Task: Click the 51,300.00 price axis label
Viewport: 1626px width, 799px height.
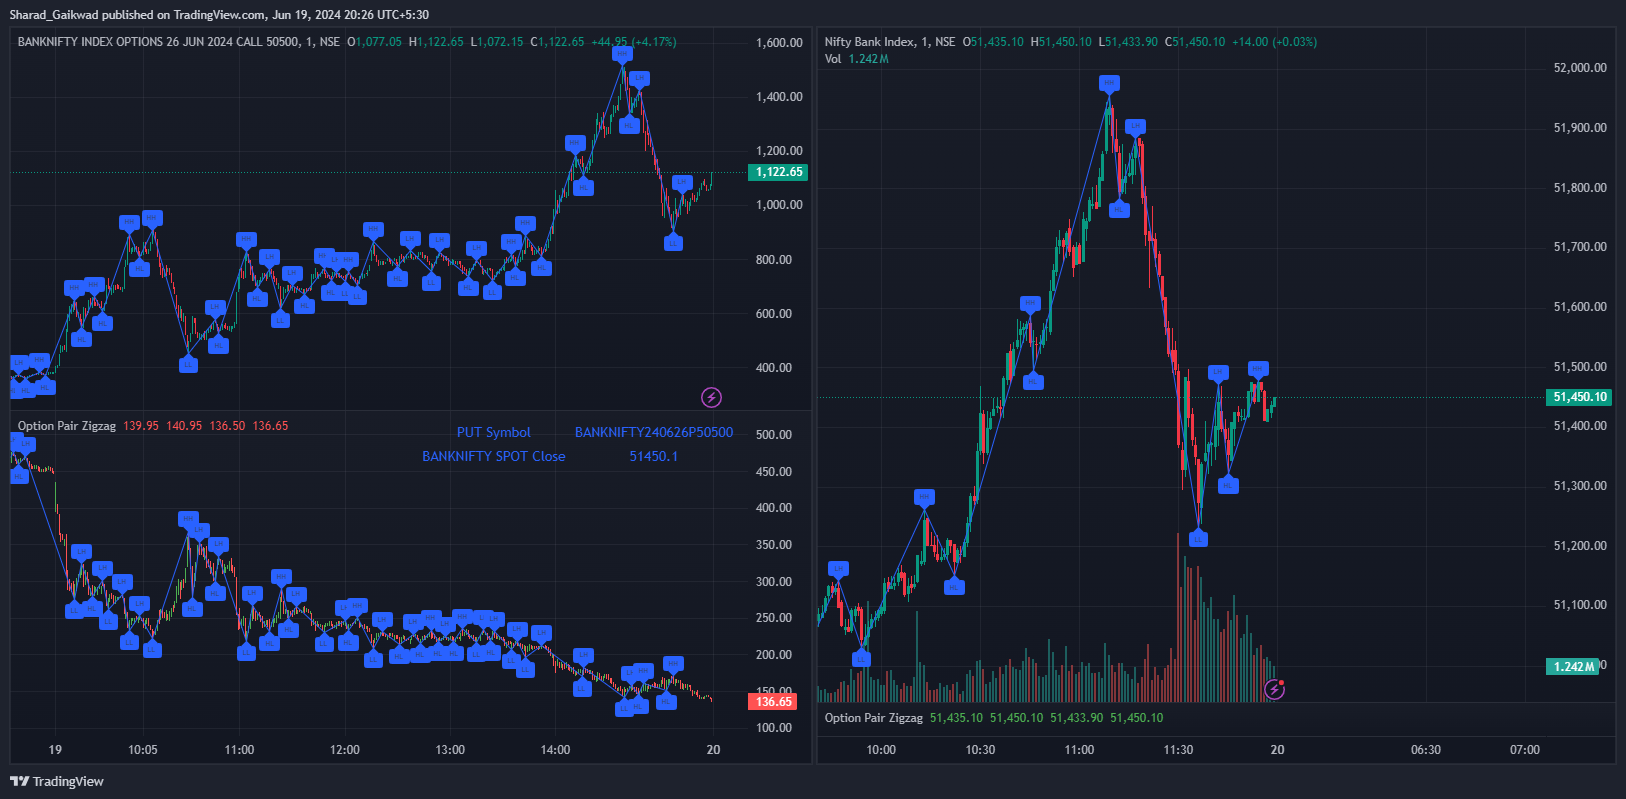Action: 1580,486
